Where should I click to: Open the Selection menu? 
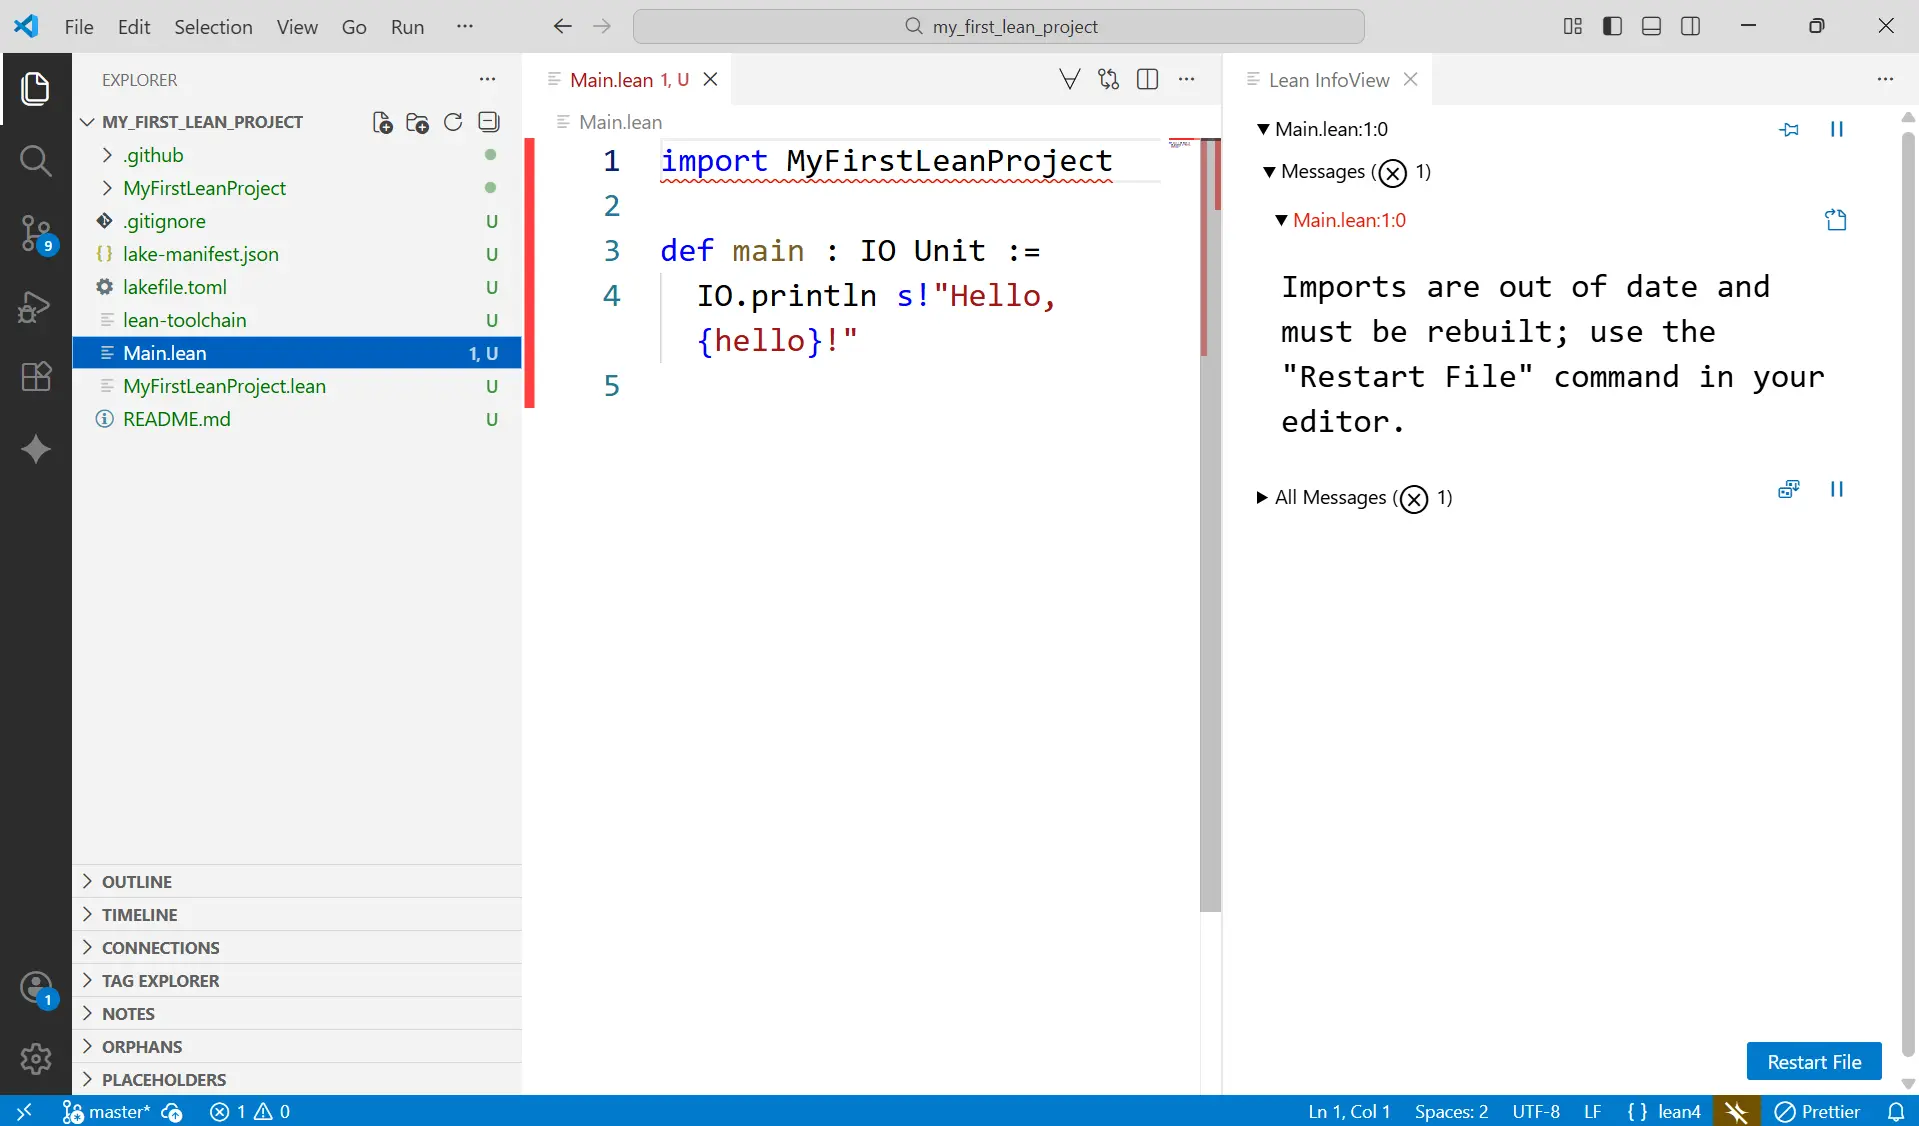pyautogui.click(x=213, y=27)
